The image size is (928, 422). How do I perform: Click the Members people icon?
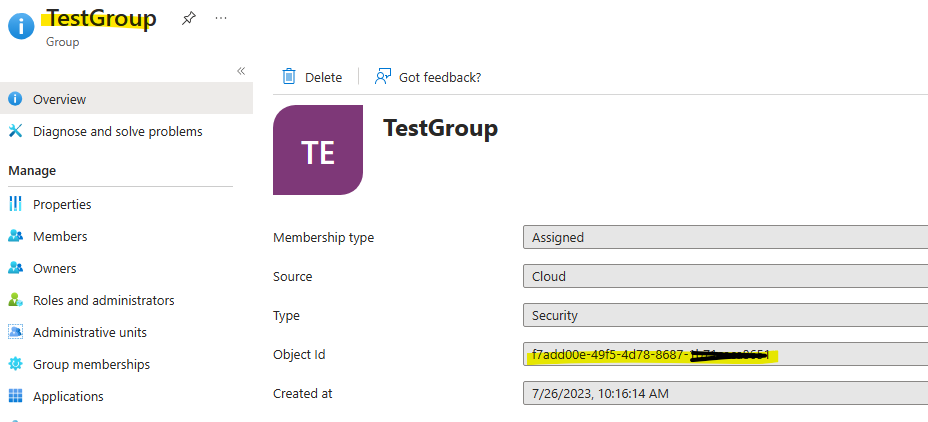pos(15,236)
